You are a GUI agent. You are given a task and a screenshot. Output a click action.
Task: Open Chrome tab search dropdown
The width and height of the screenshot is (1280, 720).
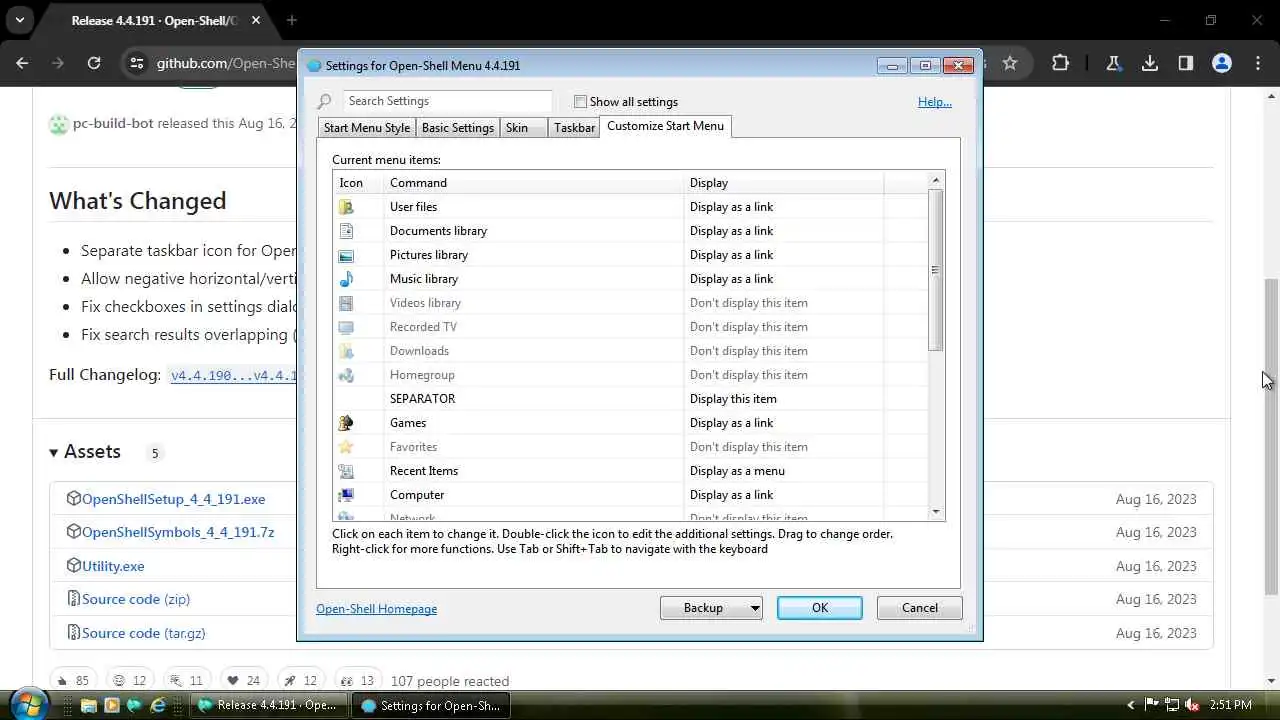19,20
